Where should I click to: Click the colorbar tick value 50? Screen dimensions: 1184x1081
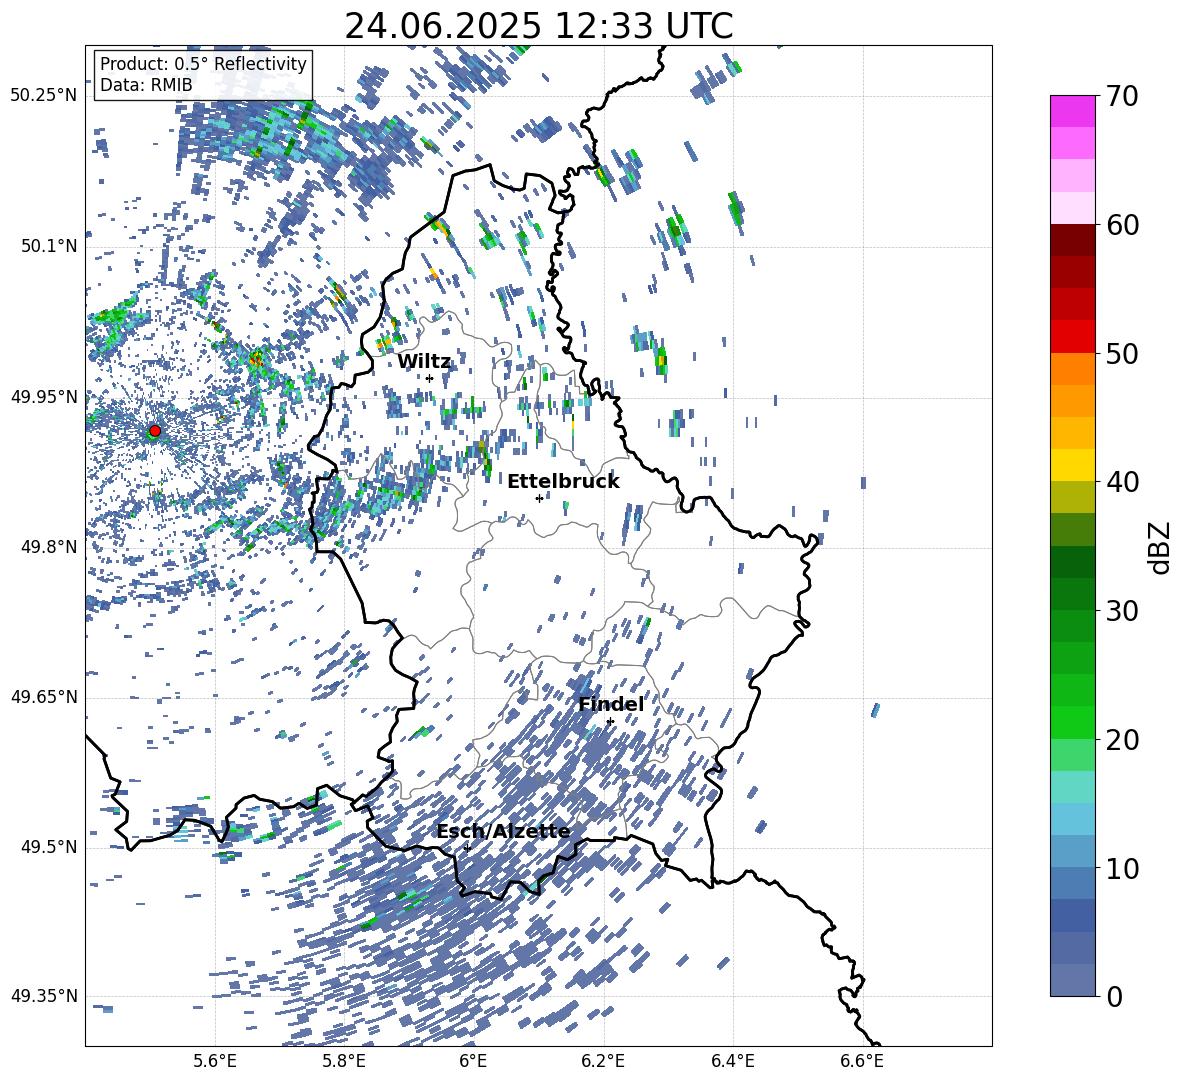tap(1122, 353)
